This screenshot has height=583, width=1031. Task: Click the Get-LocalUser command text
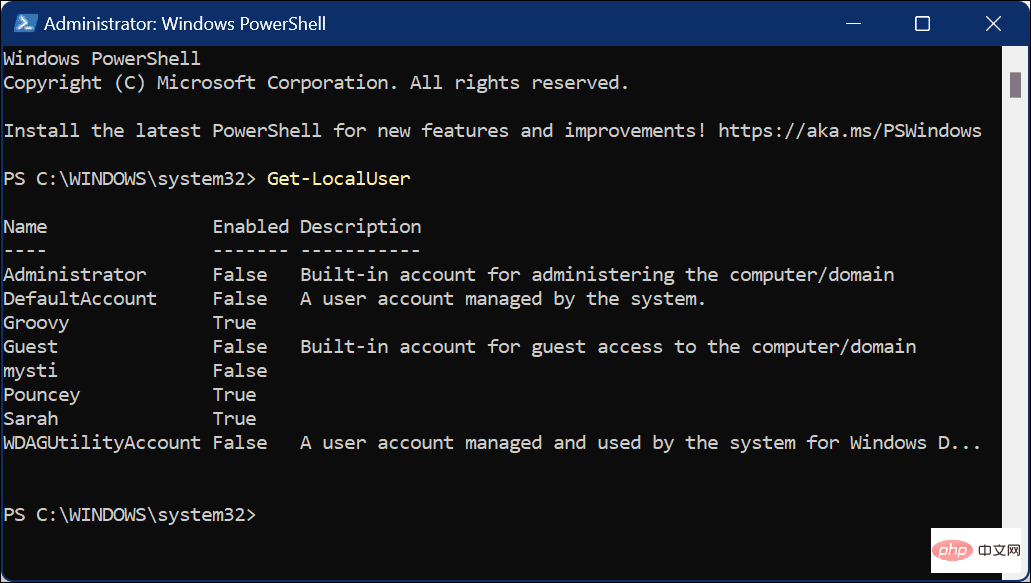[x=338, y=178]
